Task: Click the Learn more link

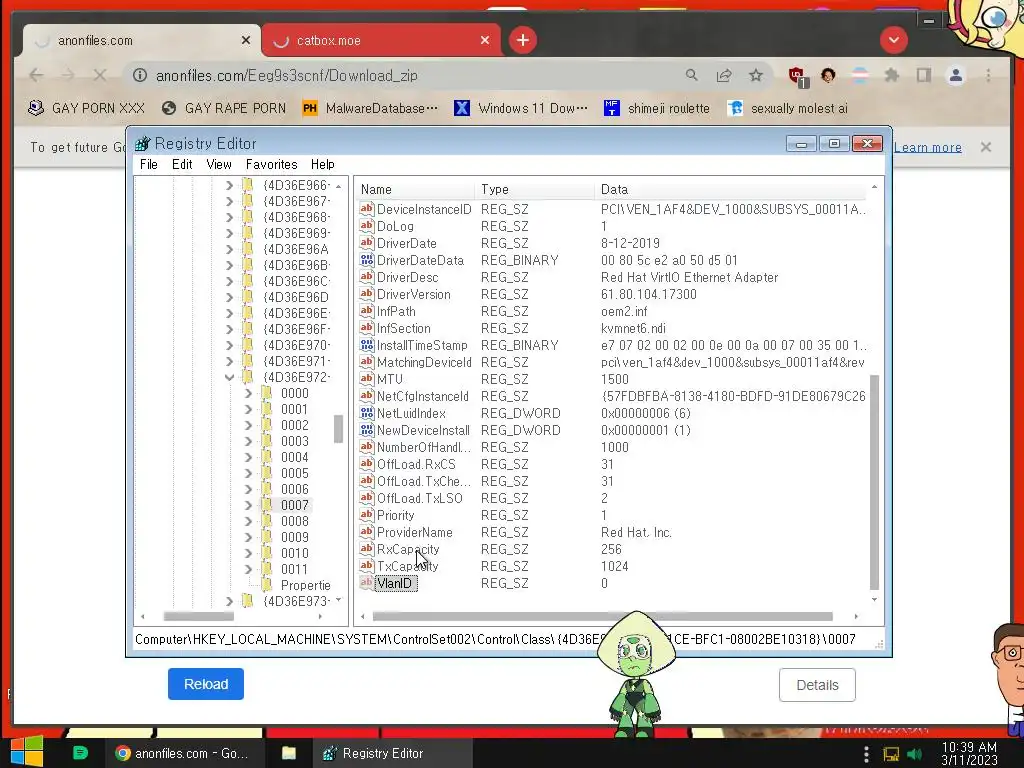Action: [927, 148]
